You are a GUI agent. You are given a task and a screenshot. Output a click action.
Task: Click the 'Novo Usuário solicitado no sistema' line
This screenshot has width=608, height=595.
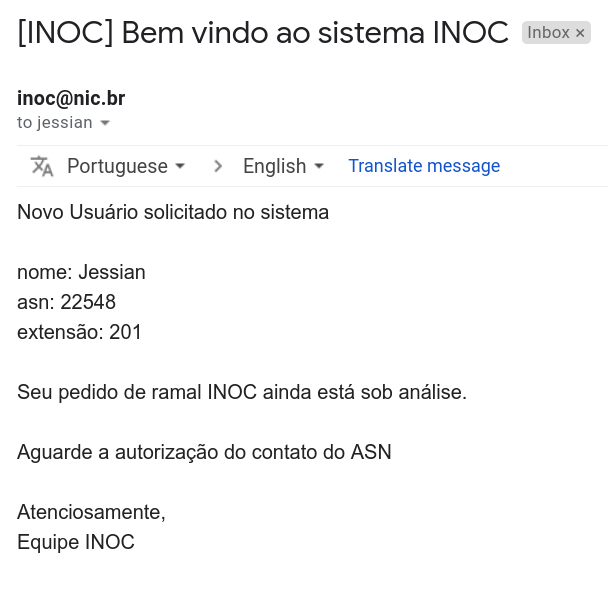pyautogui.click(x=173, y=212)
